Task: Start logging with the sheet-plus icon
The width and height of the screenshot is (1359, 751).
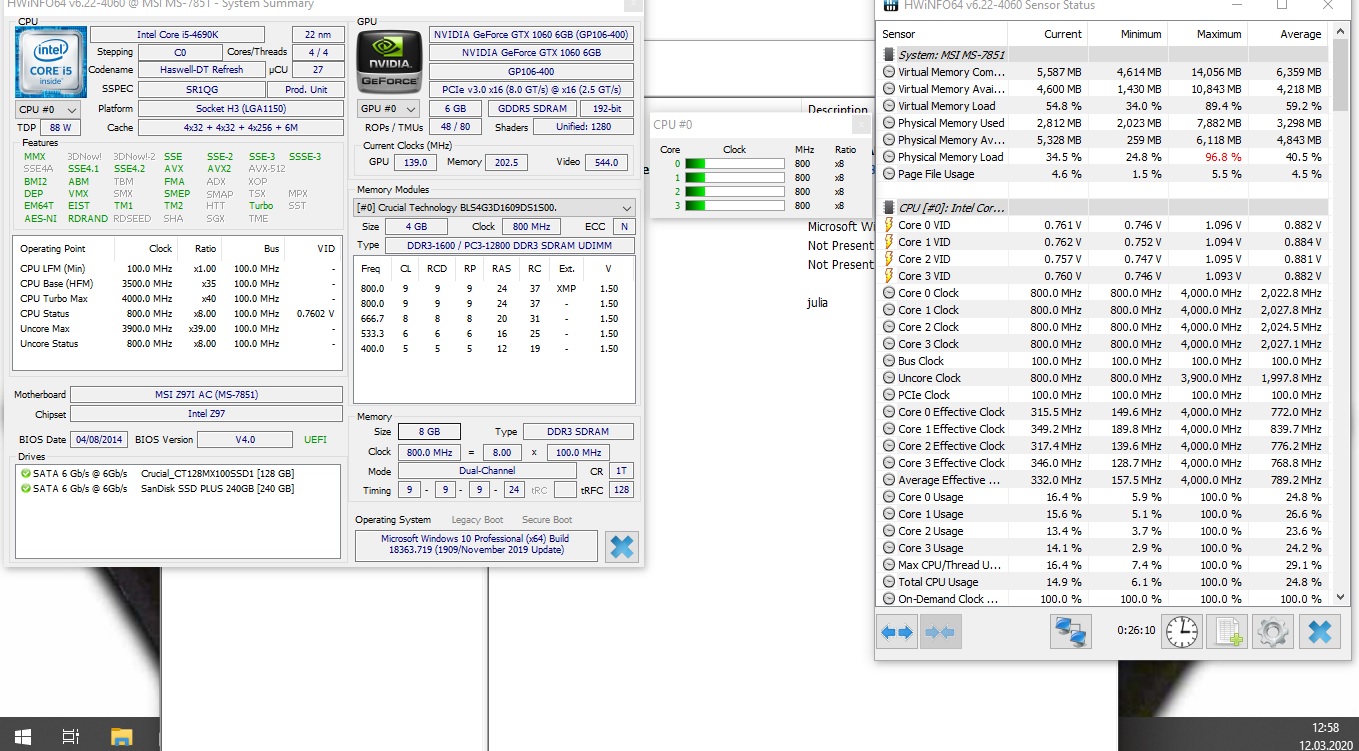Action: point(1228,632)
